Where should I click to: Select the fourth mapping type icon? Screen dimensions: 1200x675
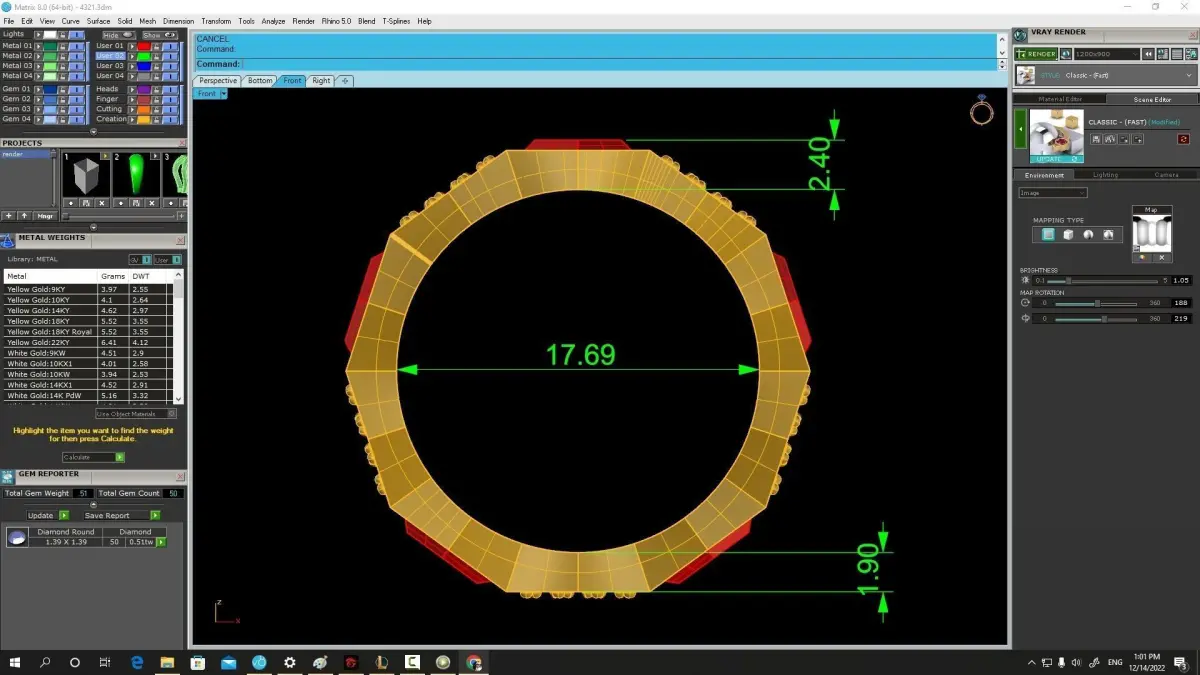click(1108, 234)
